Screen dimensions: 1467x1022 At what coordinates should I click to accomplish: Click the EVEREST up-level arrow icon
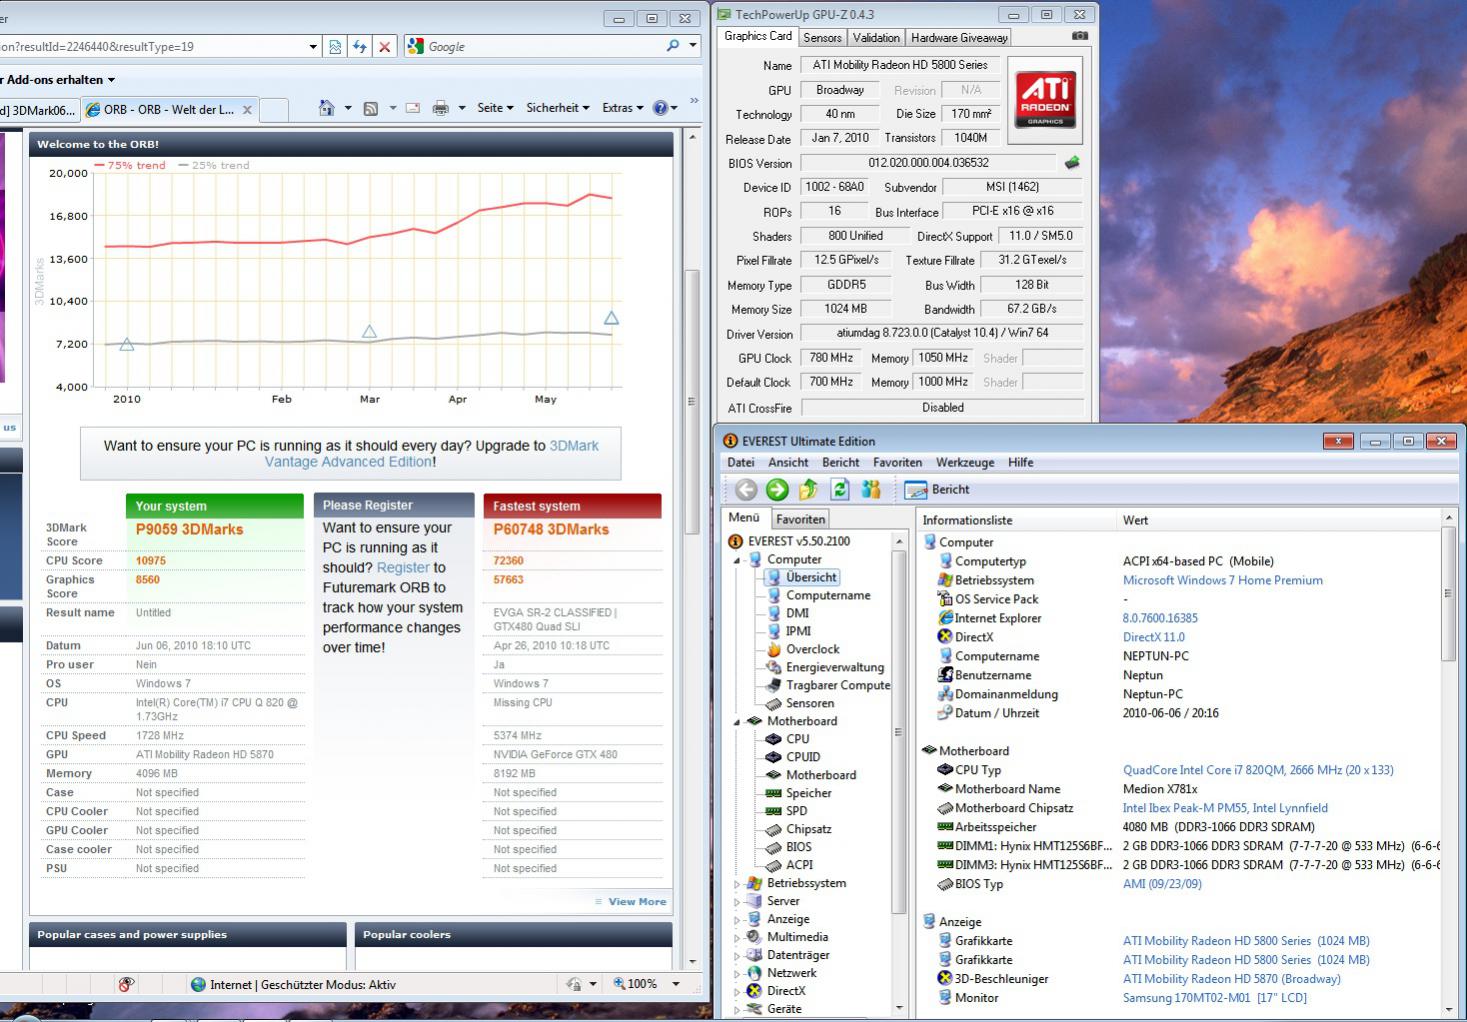(808, 489)
